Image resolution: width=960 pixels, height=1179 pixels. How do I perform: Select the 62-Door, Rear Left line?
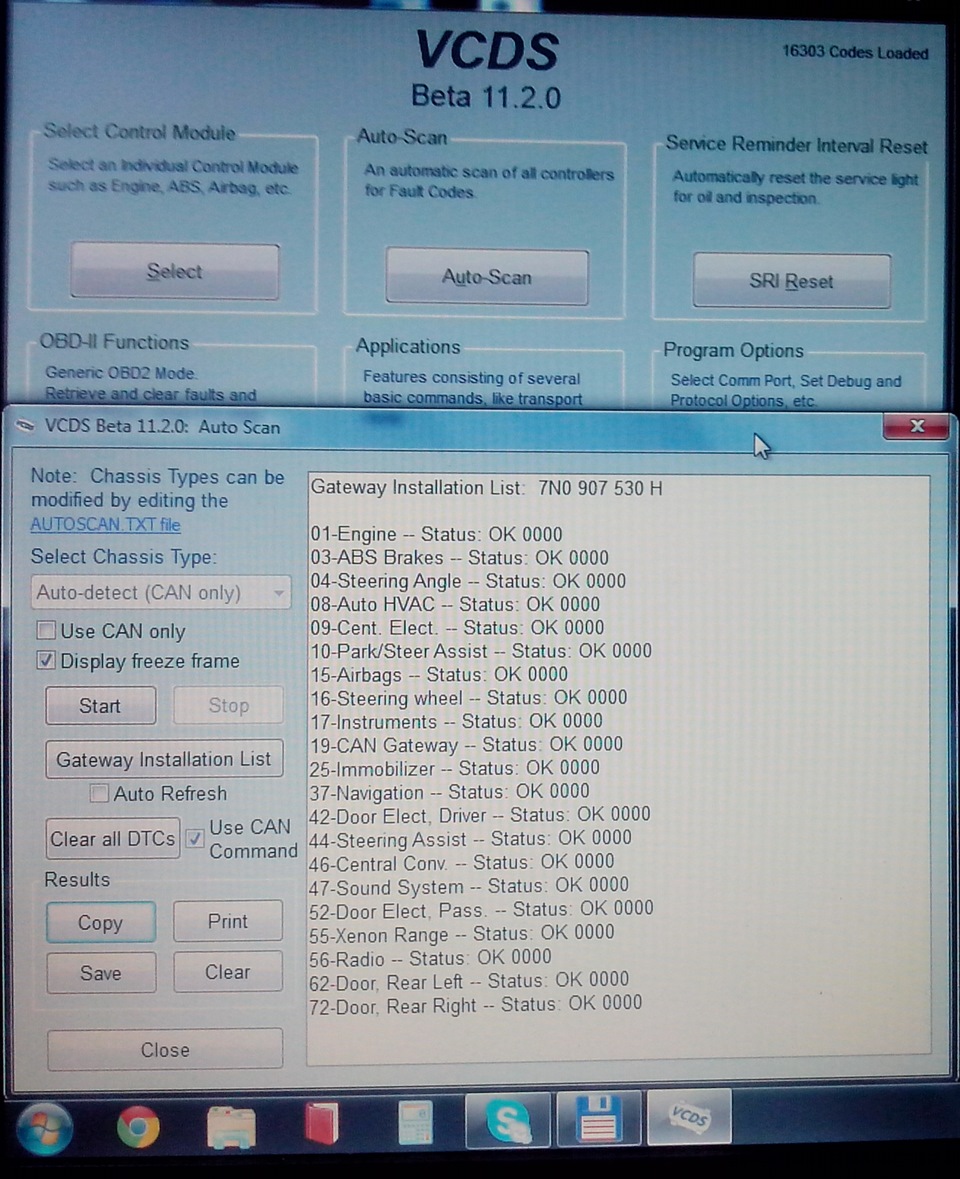pos(469,980)
